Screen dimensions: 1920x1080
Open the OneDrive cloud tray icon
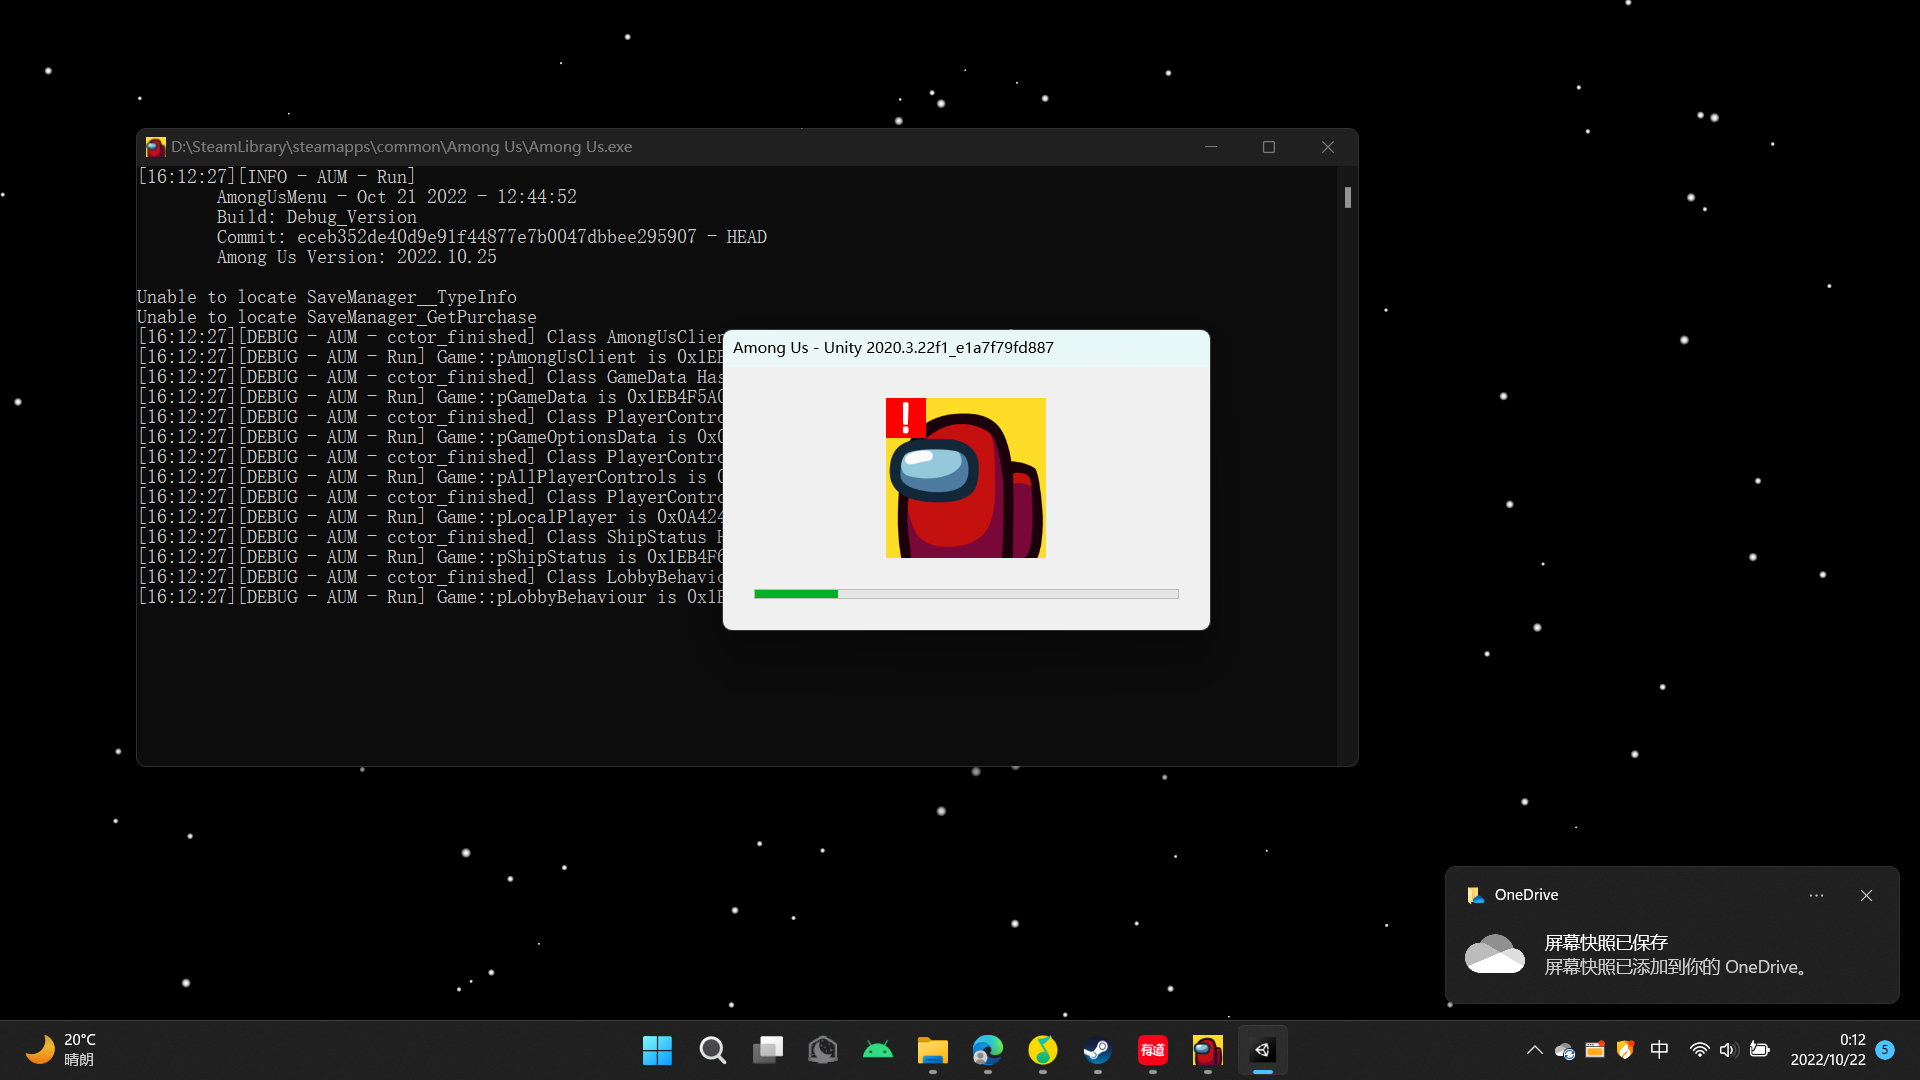1564,1051
